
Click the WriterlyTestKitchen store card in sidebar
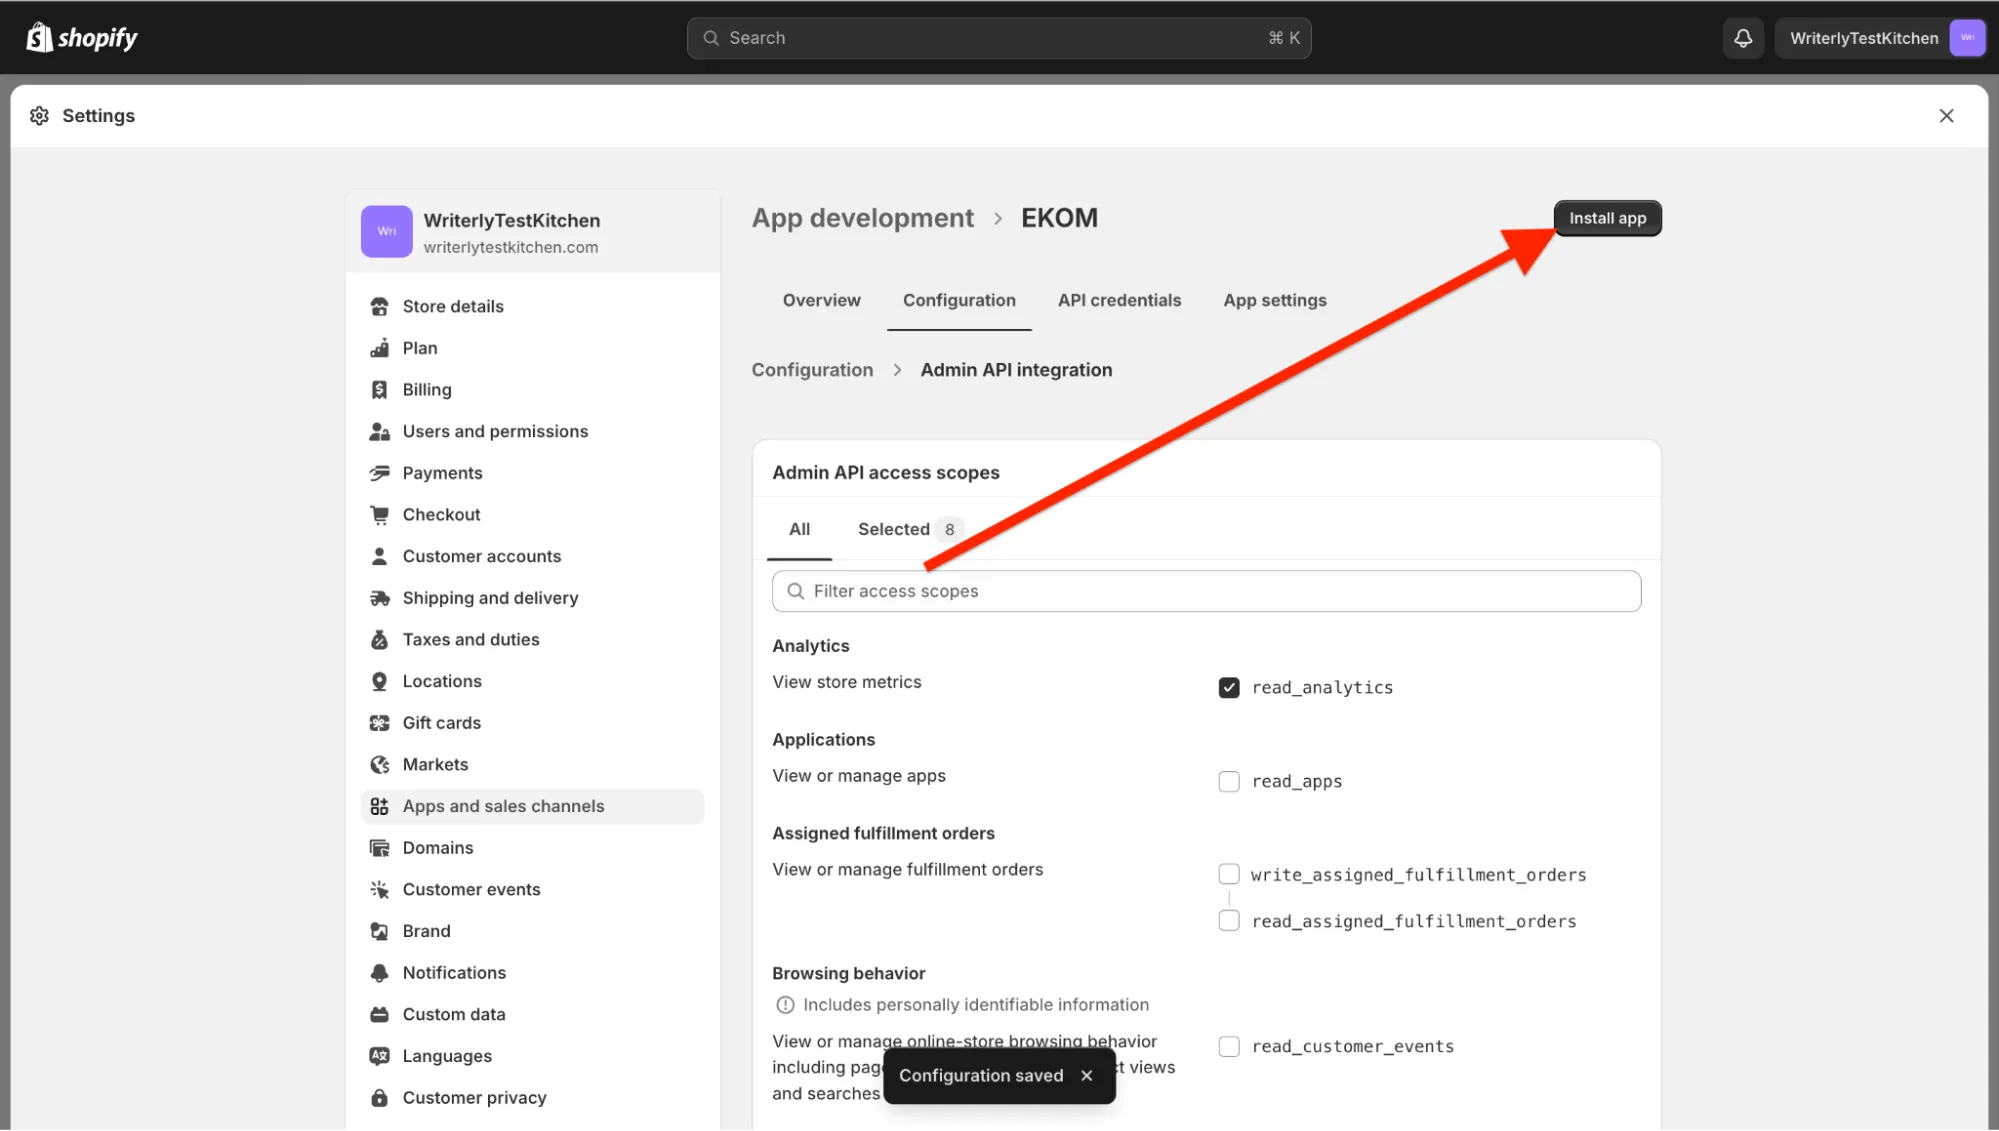533,232
